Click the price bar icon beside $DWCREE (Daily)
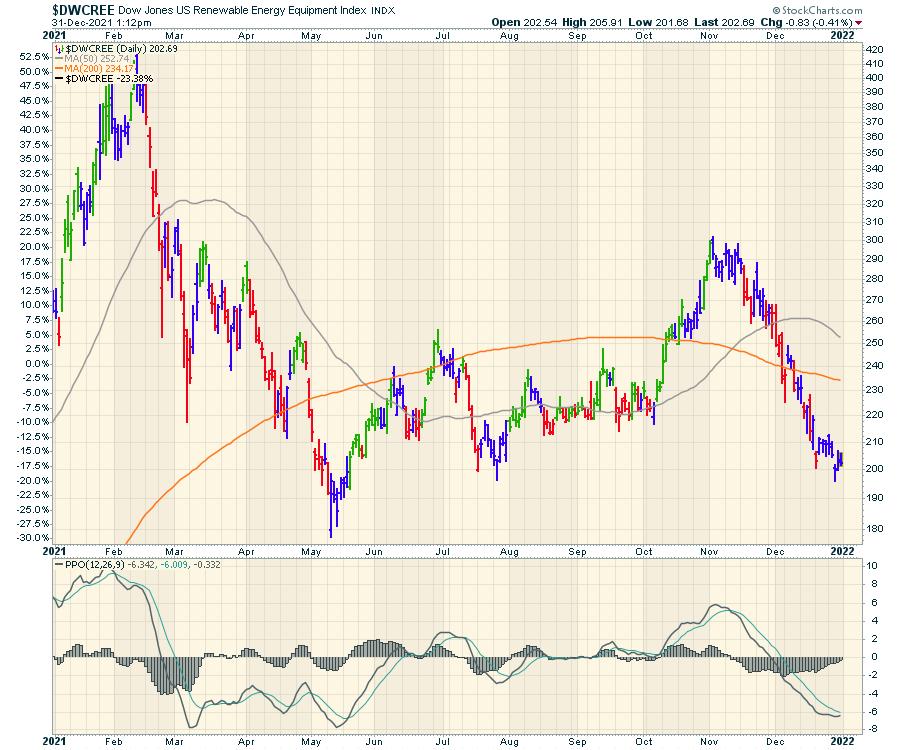900x750 pixels. pos(58,48)
